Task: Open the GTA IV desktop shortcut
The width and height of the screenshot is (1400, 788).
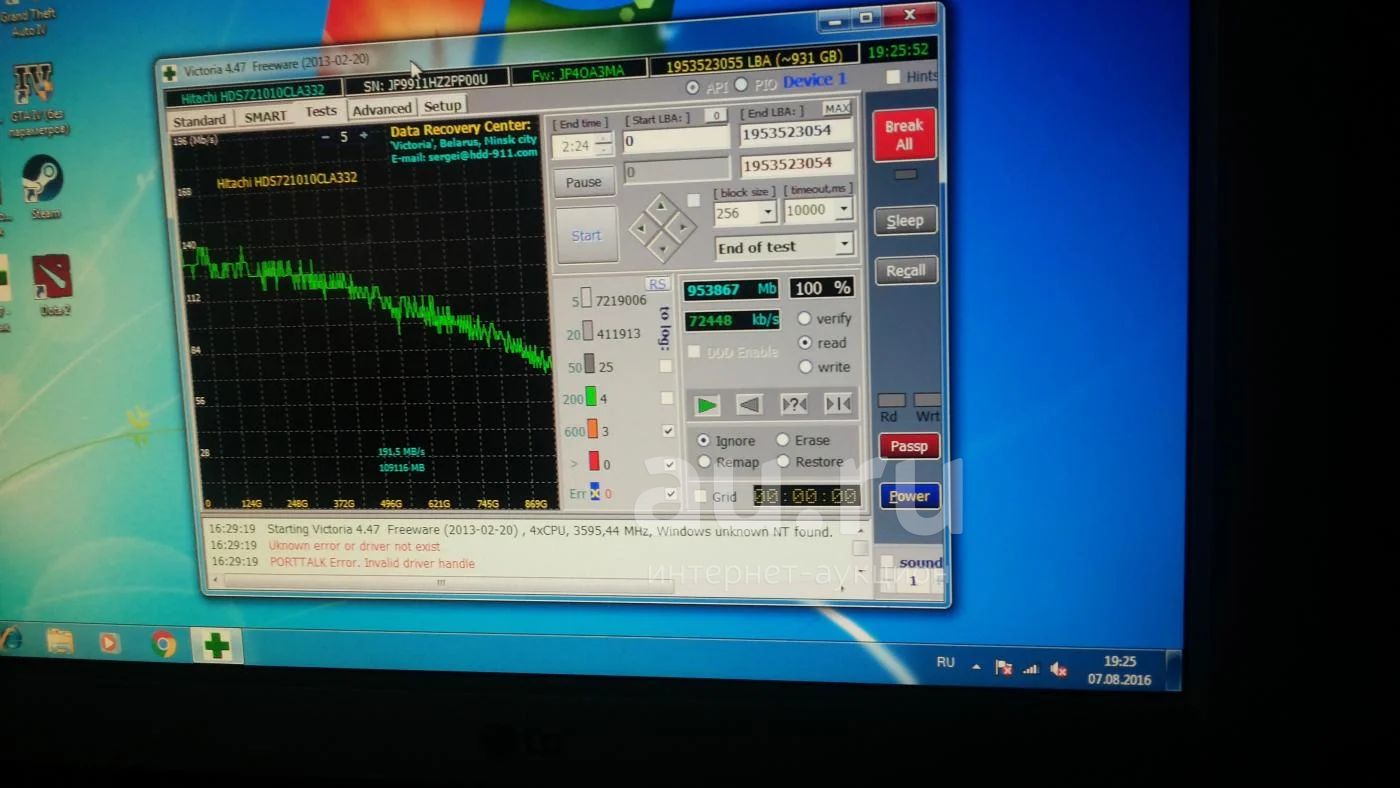Action: pyautogui.click(x=36, y=100)
